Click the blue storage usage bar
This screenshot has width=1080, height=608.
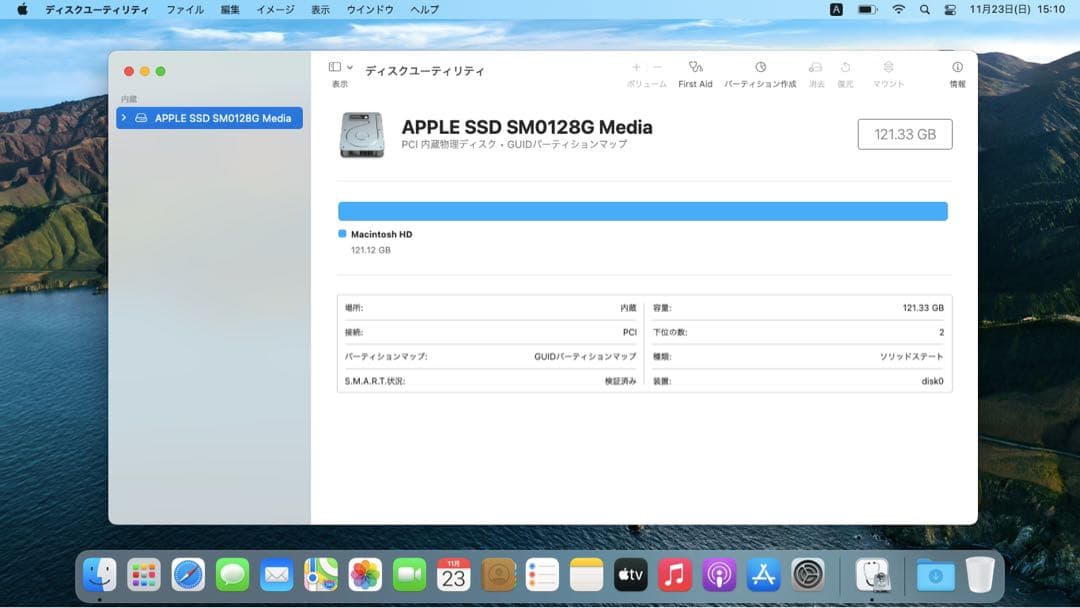[643, 211]
